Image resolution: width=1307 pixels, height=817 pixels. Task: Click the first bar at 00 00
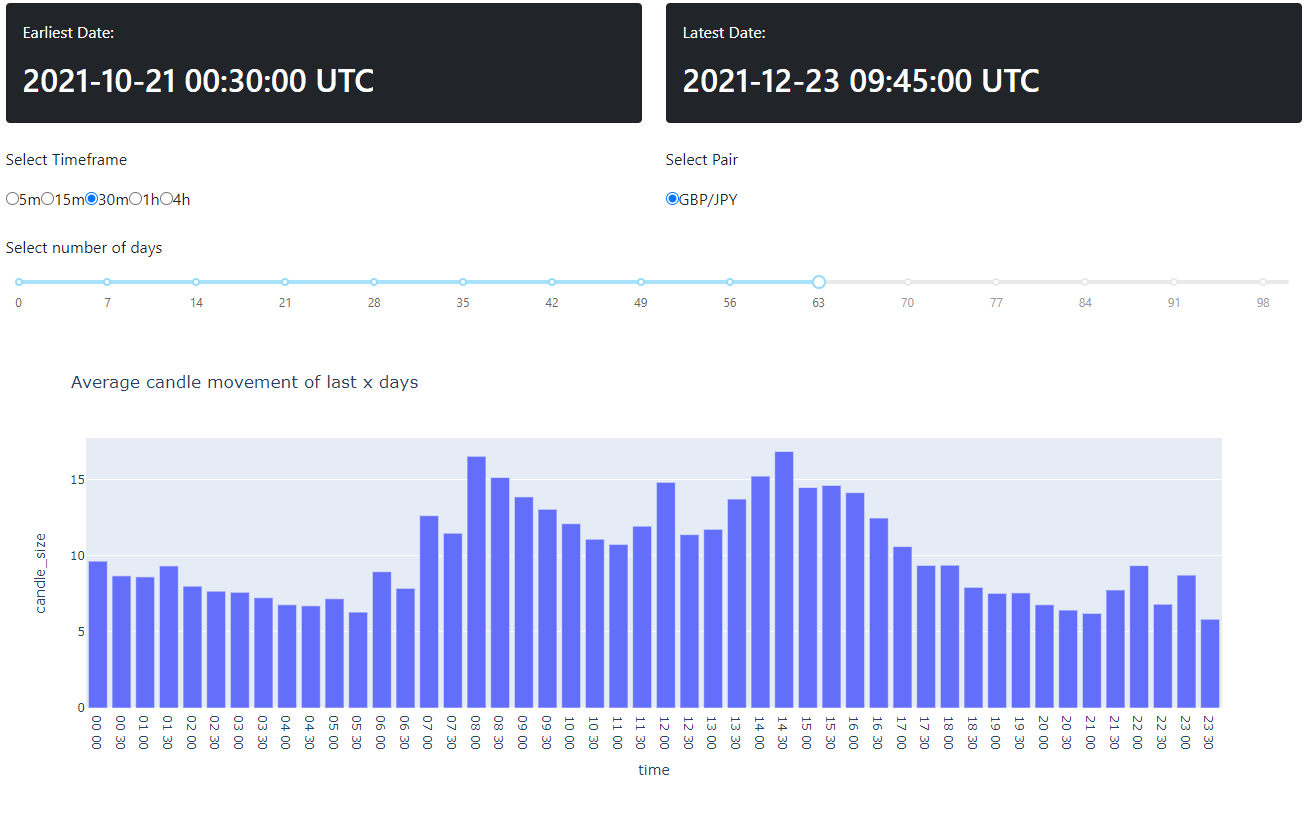98,634
